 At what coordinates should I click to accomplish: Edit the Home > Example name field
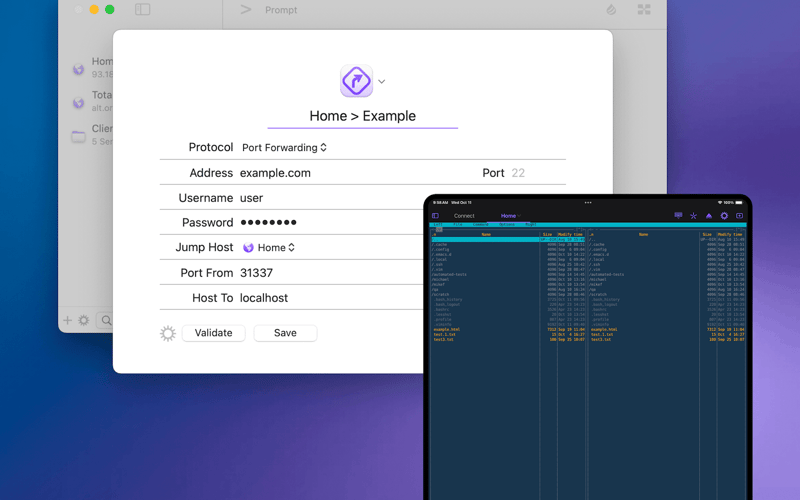tap(362, 116)
